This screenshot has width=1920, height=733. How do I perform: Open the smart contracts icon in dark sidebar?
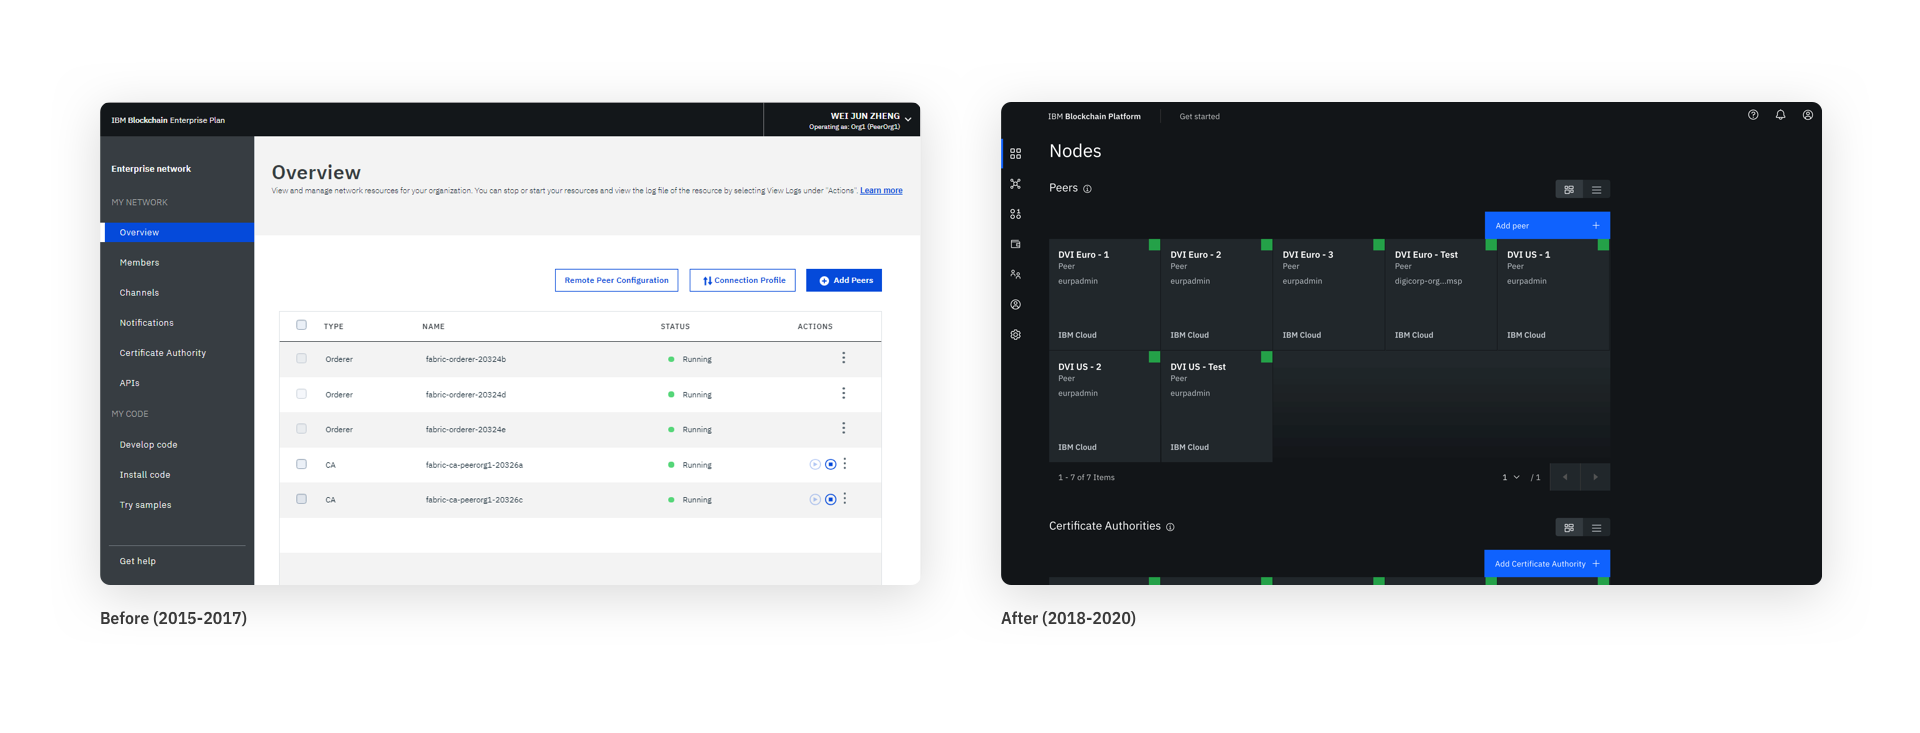[x=1015, y=214]
